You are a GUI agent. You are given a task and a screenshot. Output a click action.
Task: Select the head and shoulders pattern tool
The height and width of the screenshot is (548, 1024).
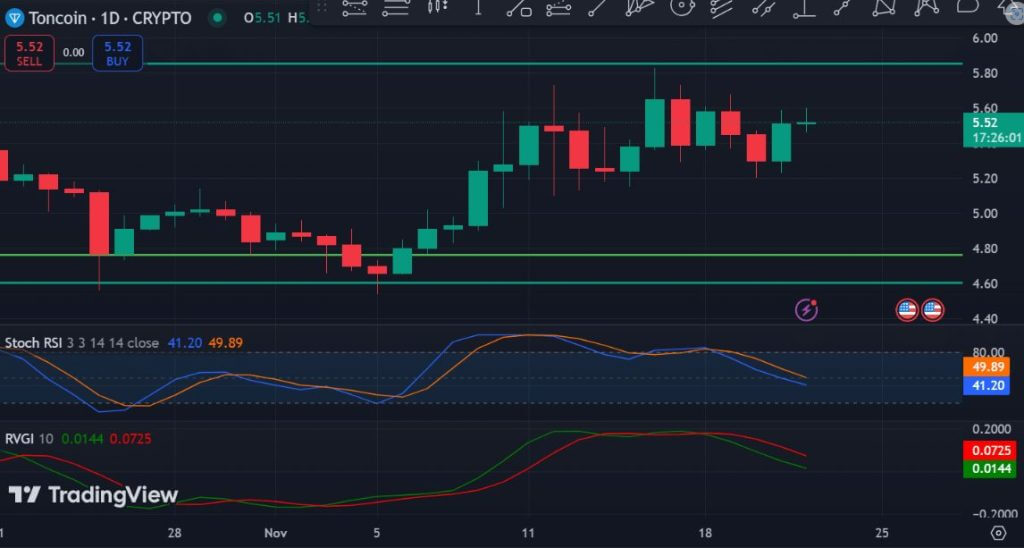click(926, 7)
